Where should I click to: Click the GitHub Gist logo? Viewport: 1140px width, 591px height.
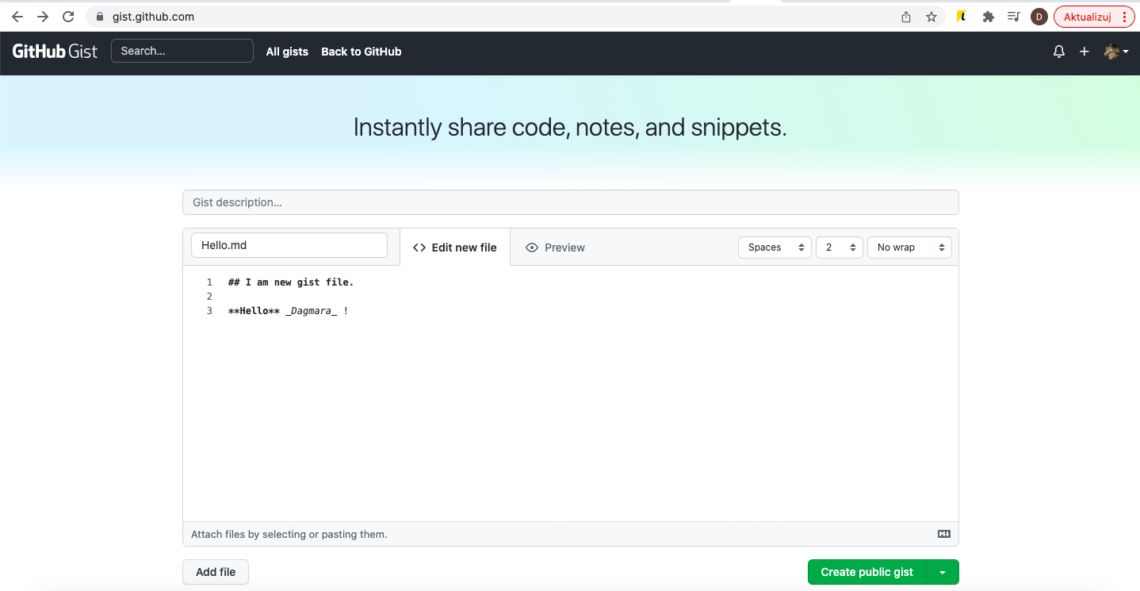[x=54, y=51]
